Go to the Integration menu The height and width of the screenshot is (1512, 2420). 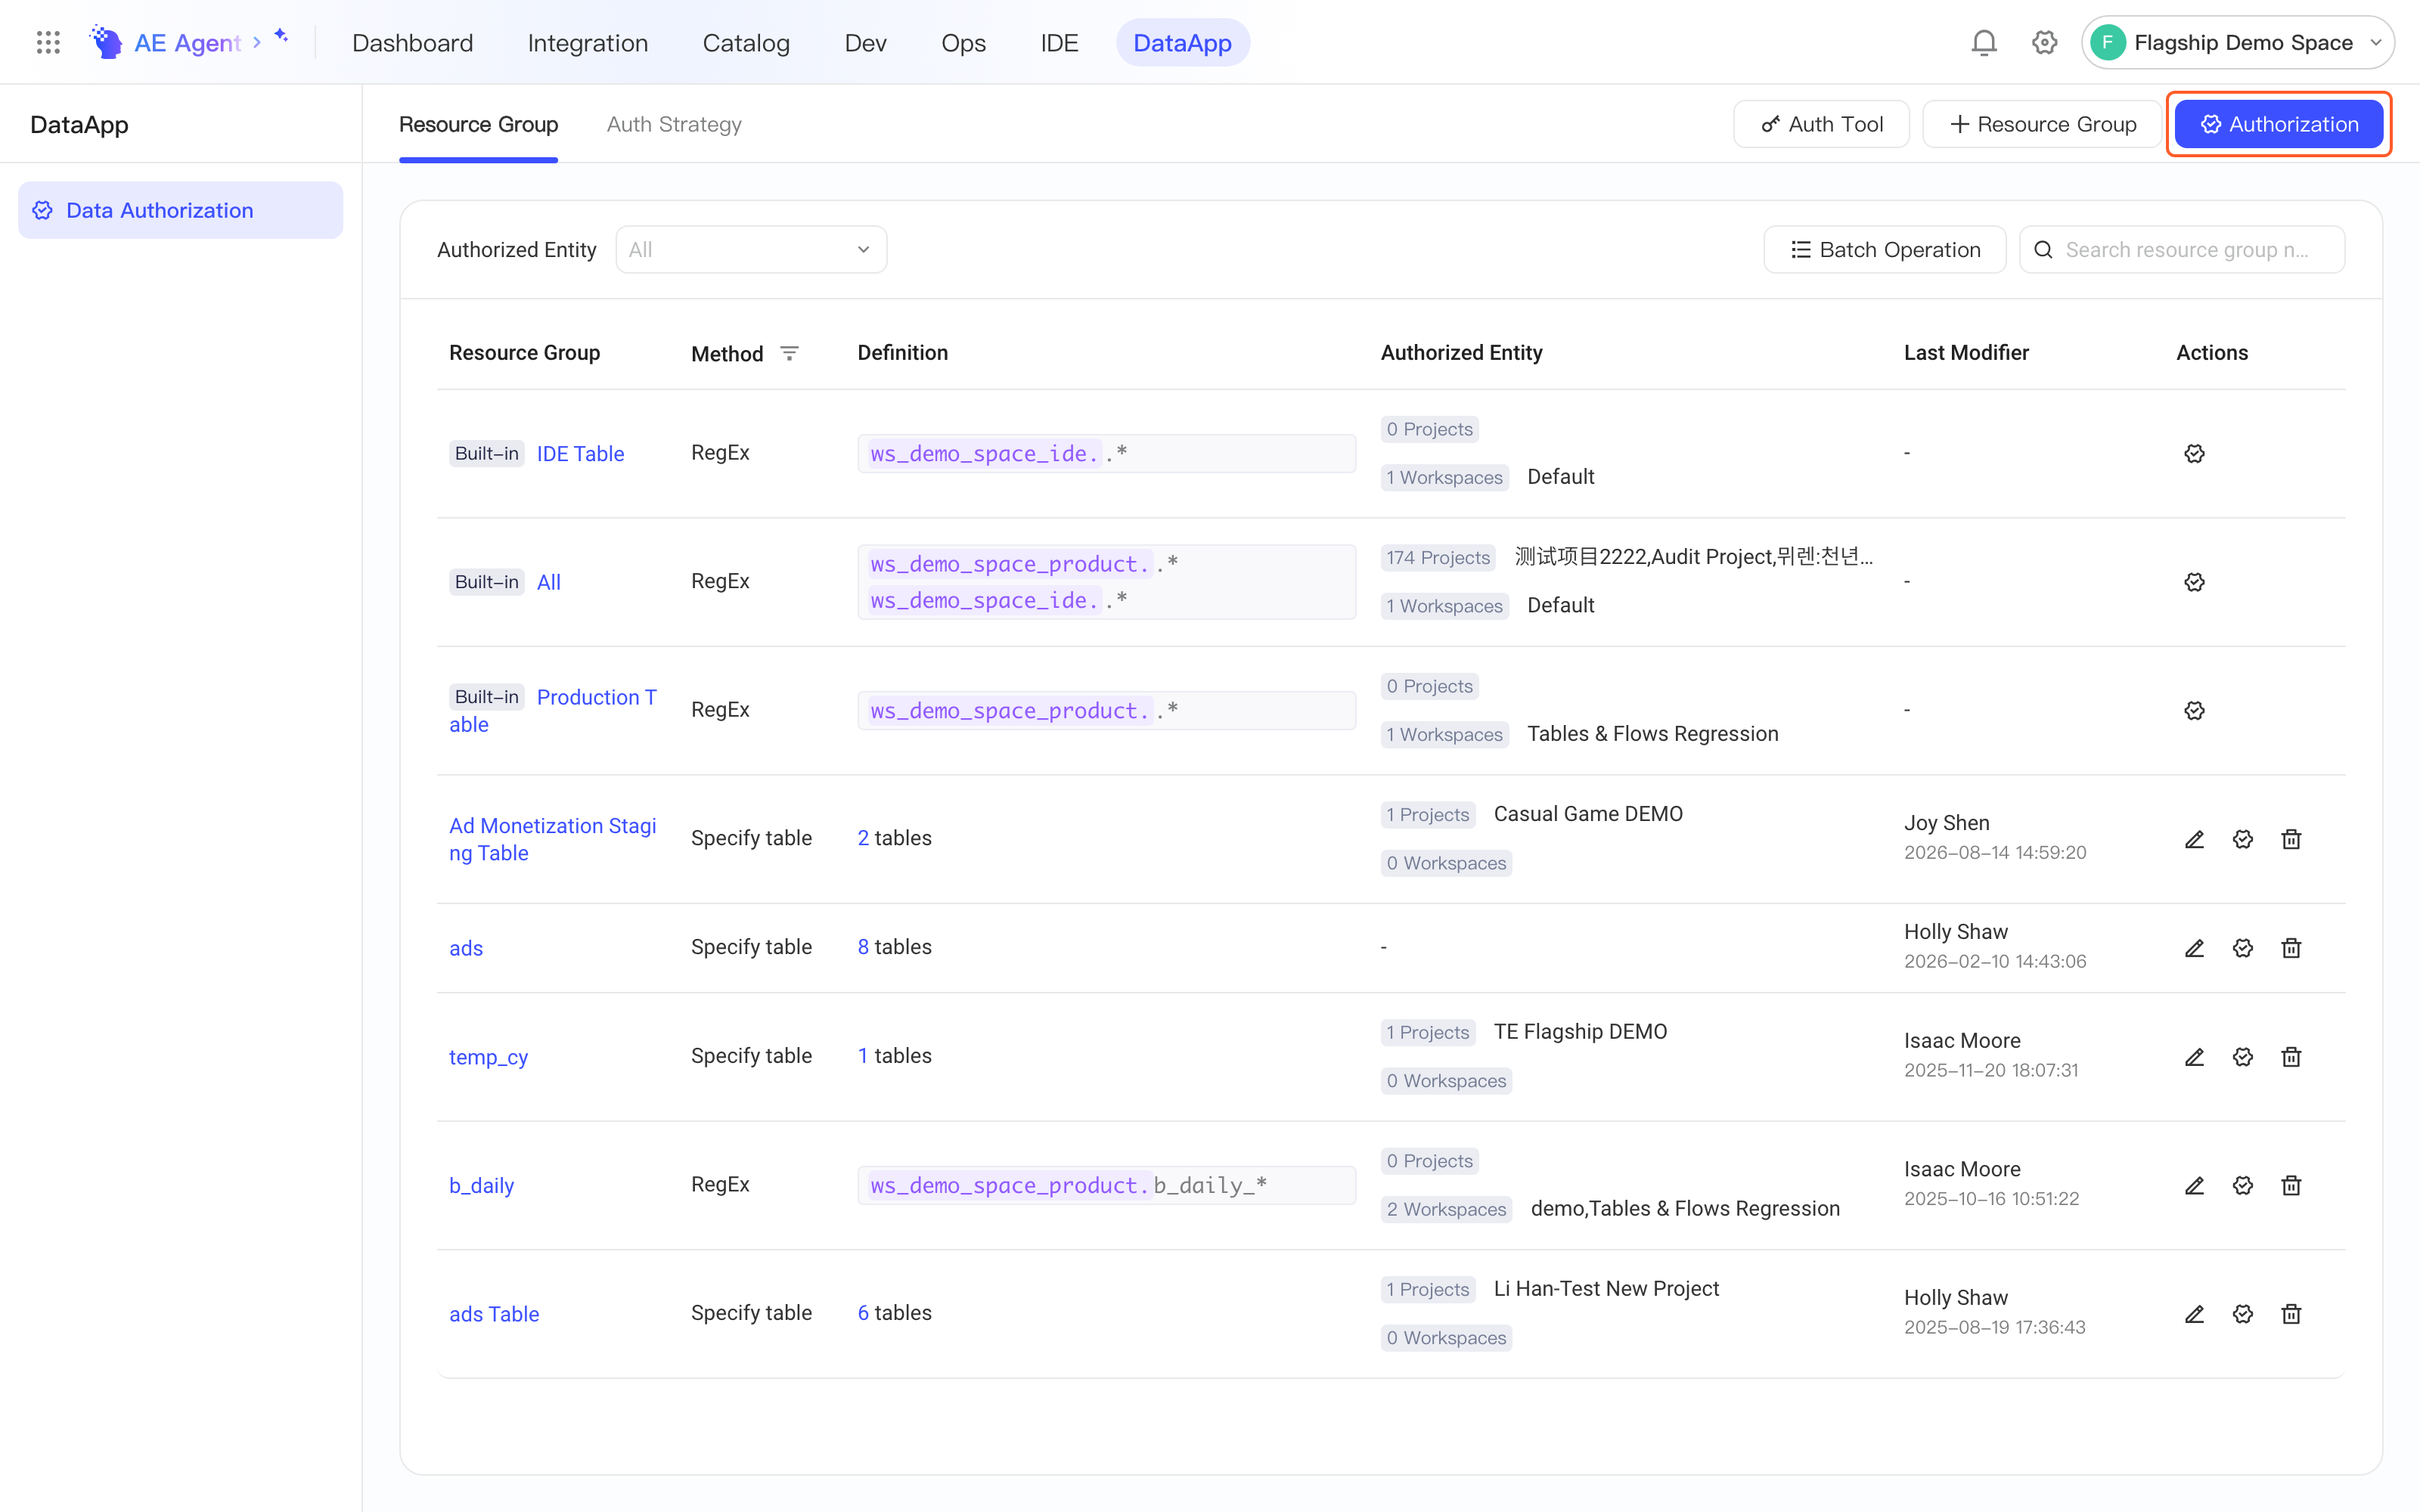click(587, 42)
